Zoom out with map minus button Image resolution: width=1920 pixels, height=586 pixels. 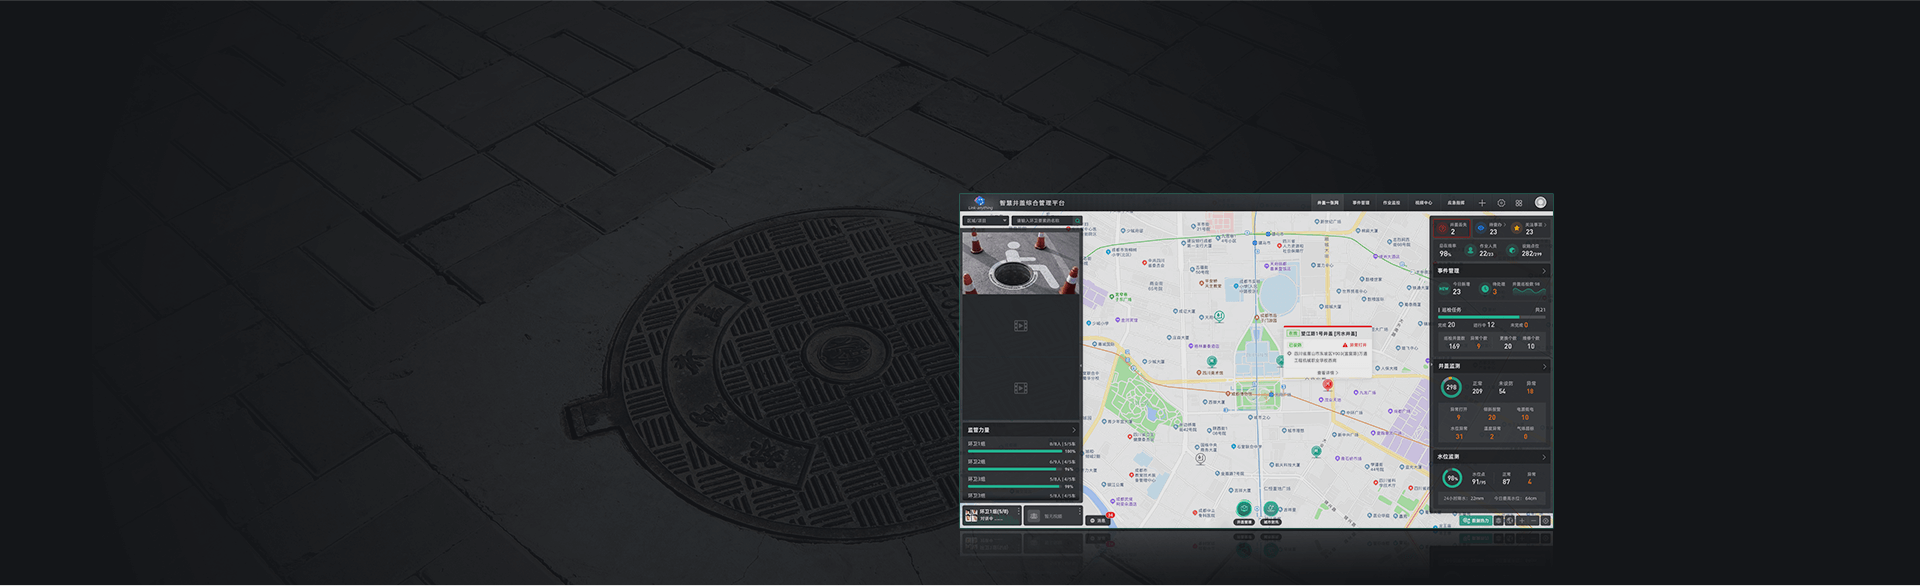click(1534, 520)
